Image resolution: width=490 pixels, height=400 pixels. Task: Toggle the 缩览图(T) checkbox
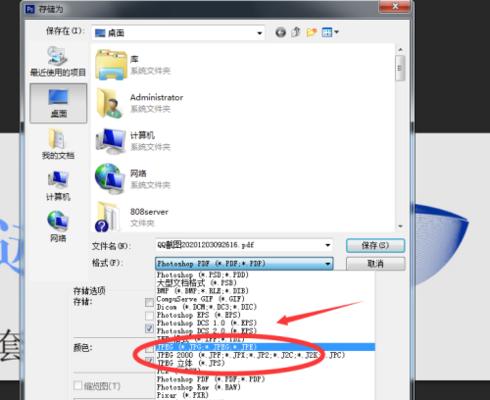[x=78, y=386]
